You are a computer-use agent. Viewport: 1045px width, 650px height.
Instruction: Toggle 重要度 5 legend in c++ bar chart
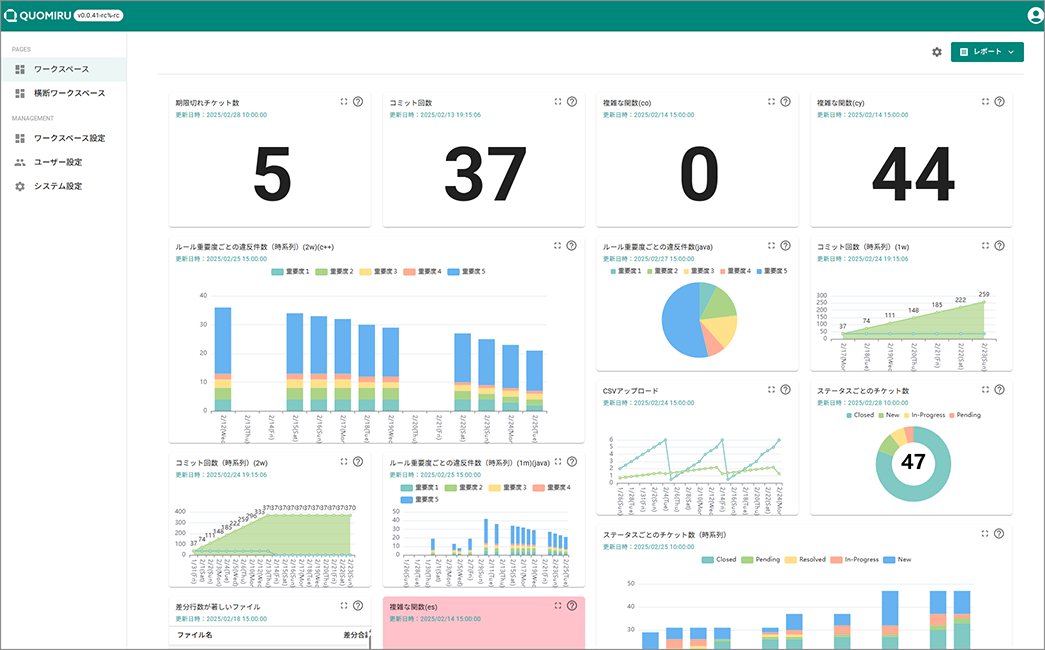465,271
